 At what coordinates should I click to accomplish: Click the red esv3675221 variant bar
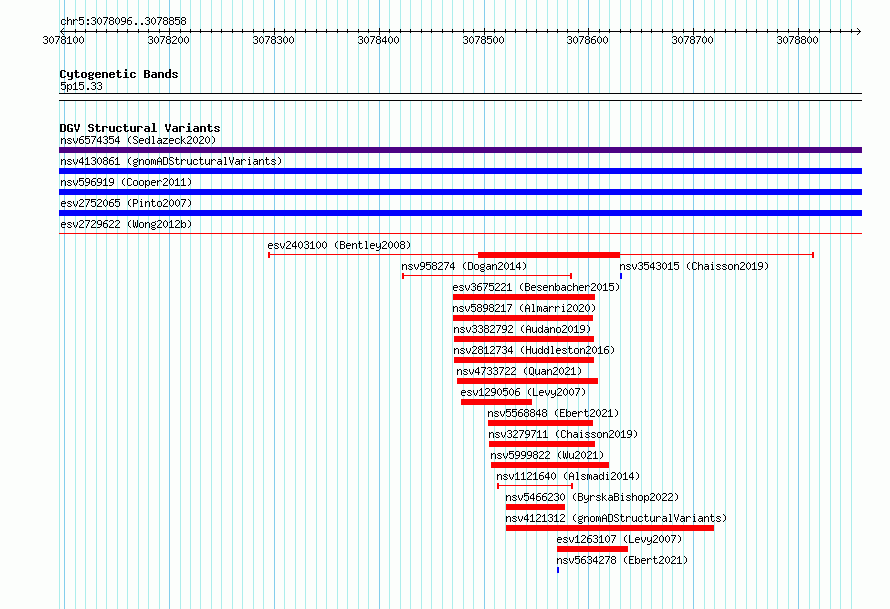pos(524,297)
